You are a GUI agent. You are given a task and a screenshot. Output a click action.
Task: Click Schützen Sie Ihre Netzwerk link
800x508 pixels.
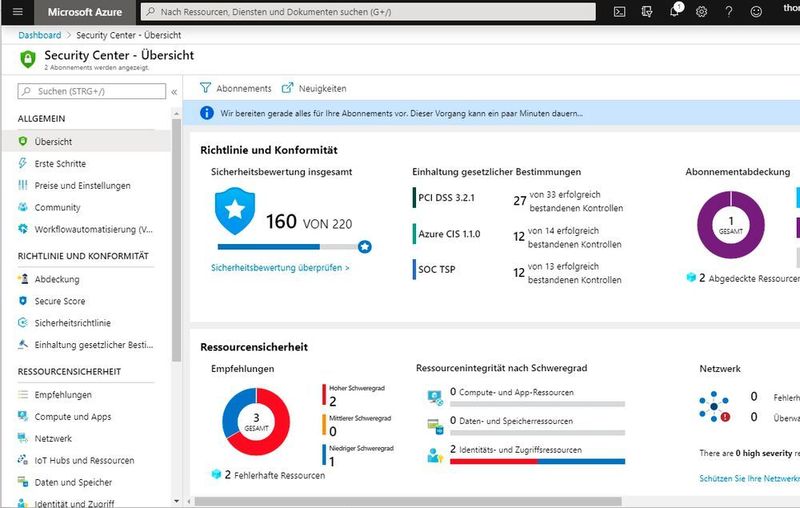(749, 478)
